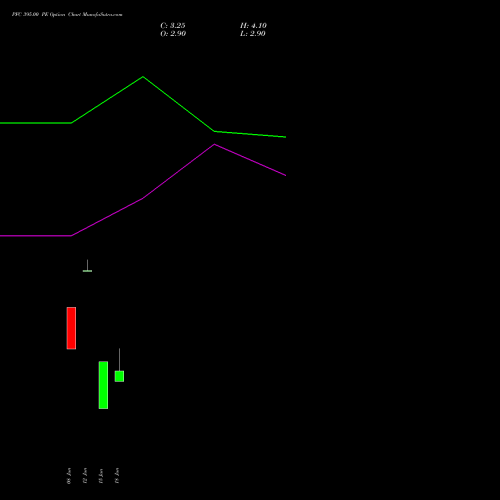Click the date label below the red candle
The width and height of the screenshot is (500, 500).
(69, 476)
